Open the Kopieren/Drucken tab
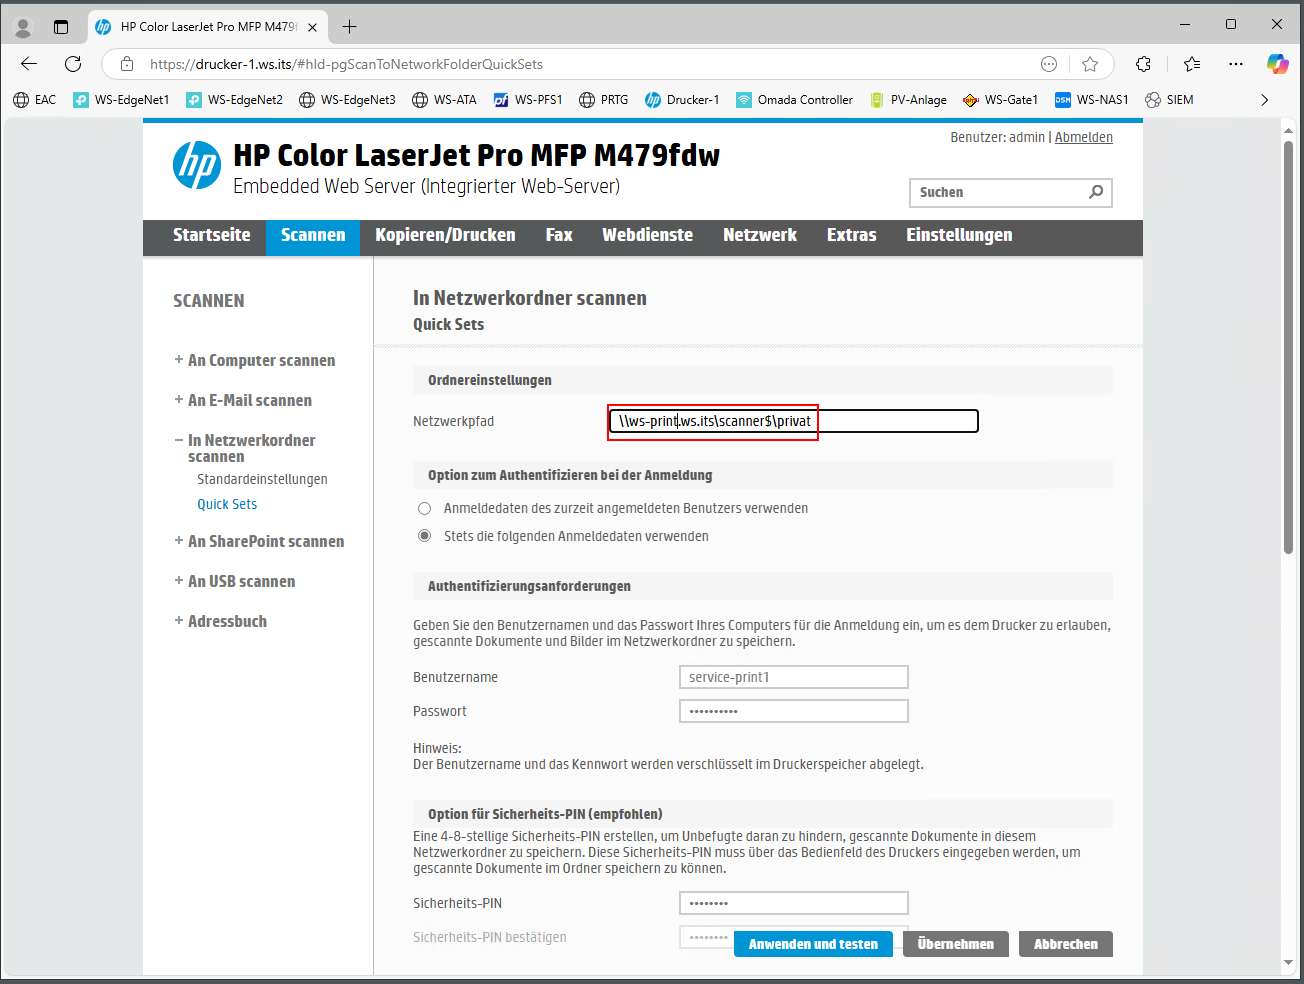Screen dimensions: 1304x984 445,235
